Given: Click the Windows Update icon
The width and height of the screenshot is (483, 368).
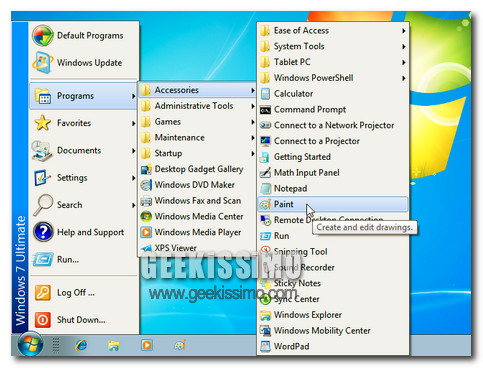Looking at the screenshot, I should (42, 63).
